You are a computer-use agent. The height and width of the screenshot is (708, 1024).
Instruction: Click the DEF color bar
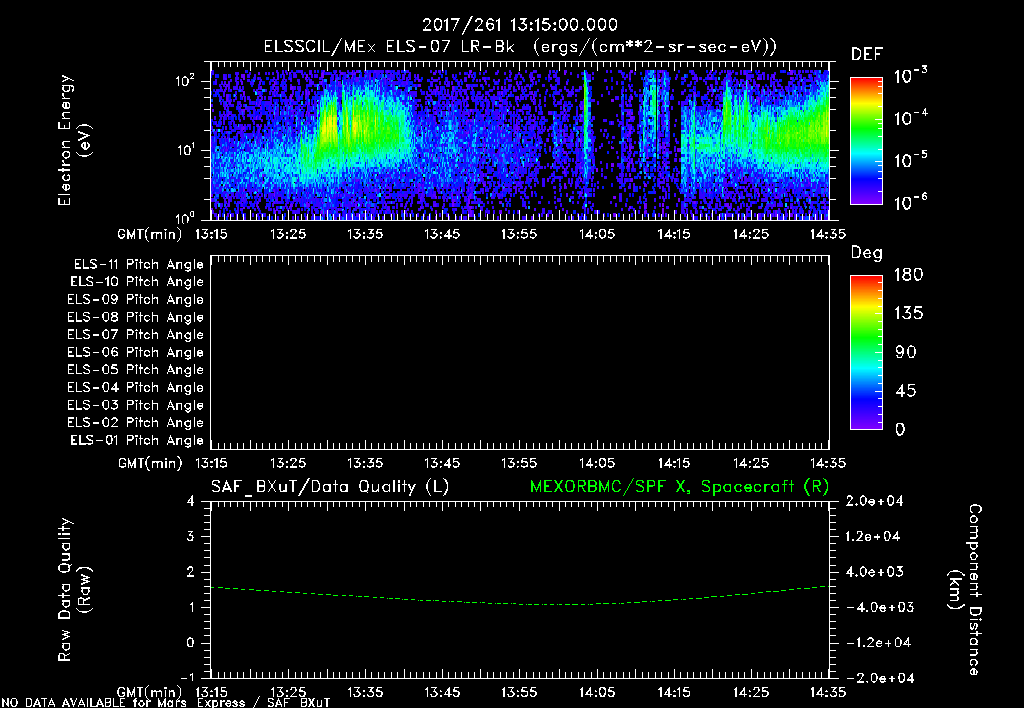(866, 140)
